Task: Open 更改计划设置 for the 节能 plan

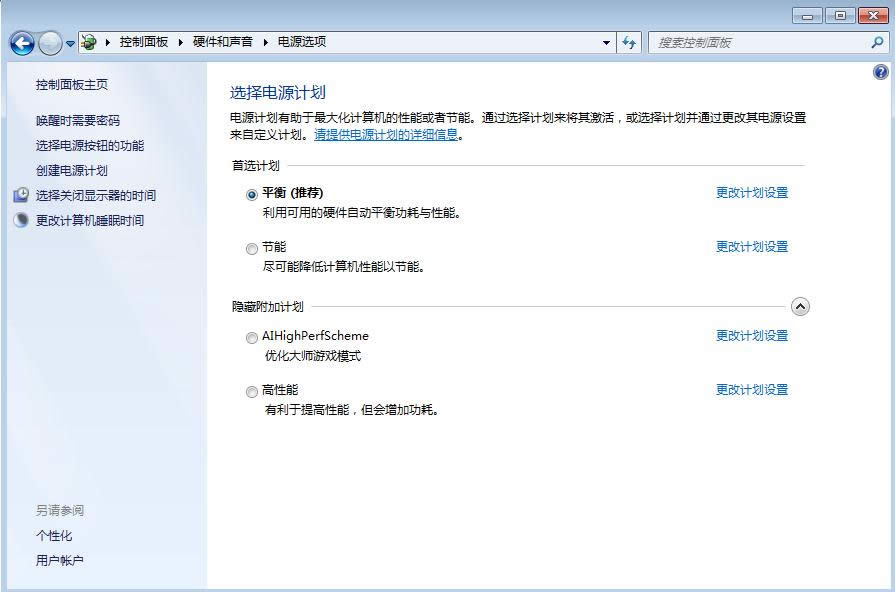Action: (x=751, y=246)
